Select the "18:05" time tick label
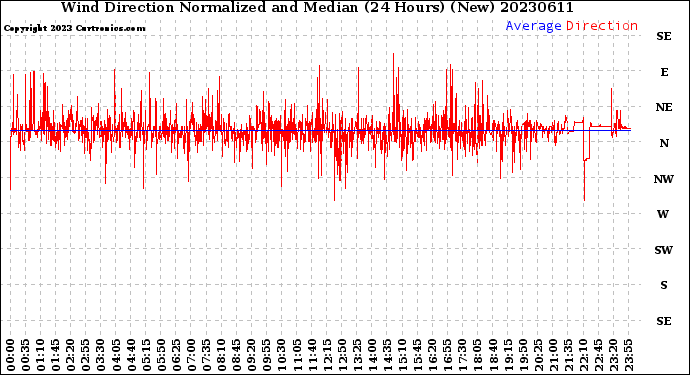Image resolution: width=690 pixels, height=375 pixels. pos(478,355)
